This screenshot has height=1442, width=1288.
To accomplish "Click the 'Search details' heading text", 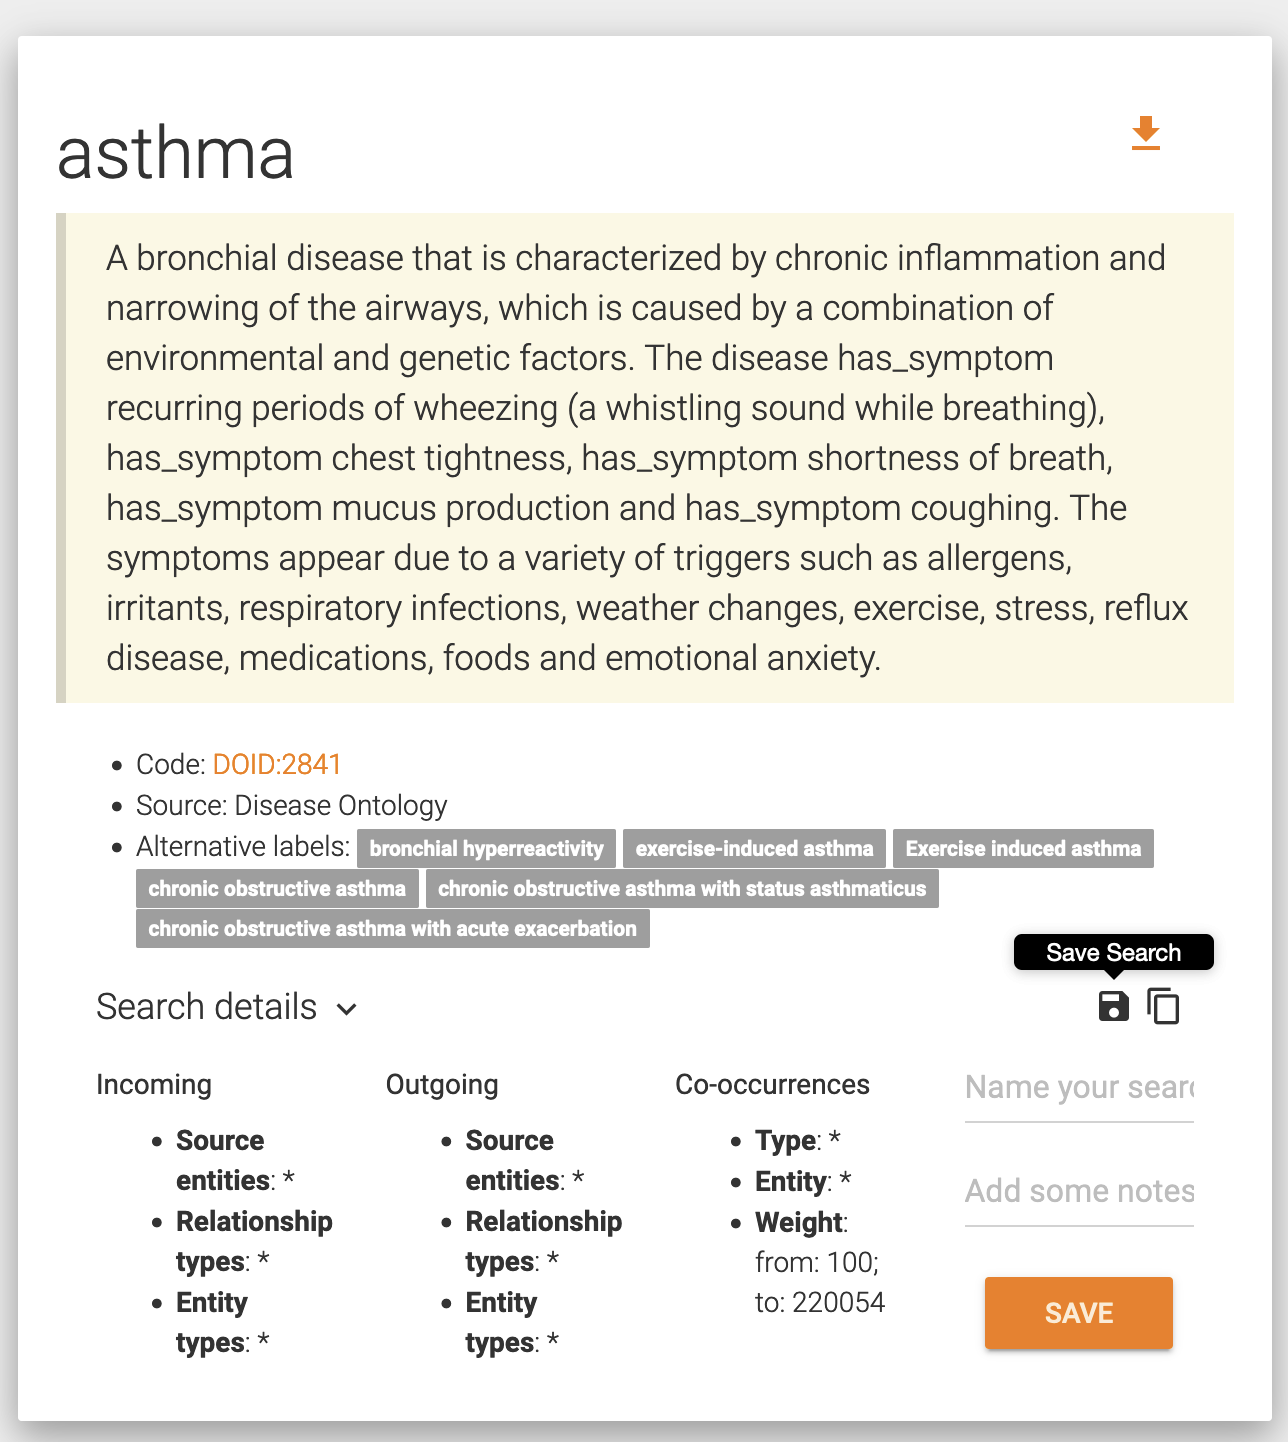I will coord(206,1007).
